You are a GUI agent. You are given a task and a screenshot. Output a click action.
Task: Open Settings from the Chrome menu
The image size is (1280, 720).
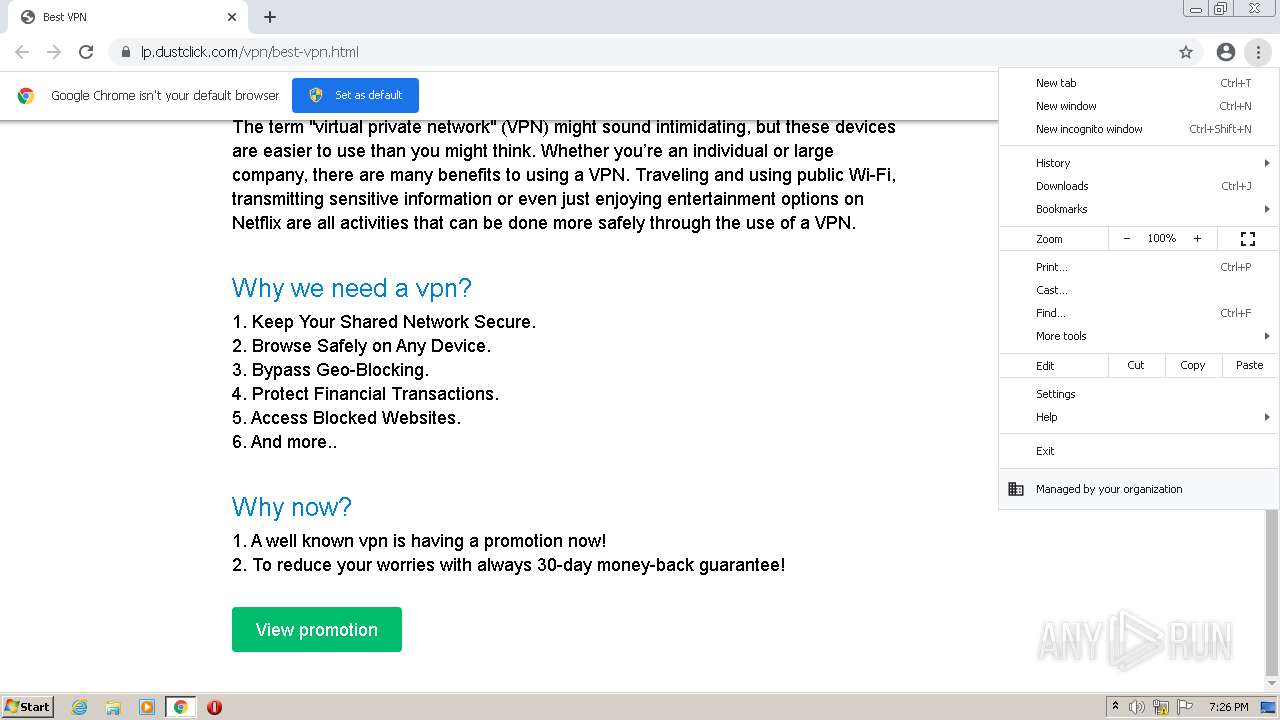pyautogui.click(x=1139, y=394)
